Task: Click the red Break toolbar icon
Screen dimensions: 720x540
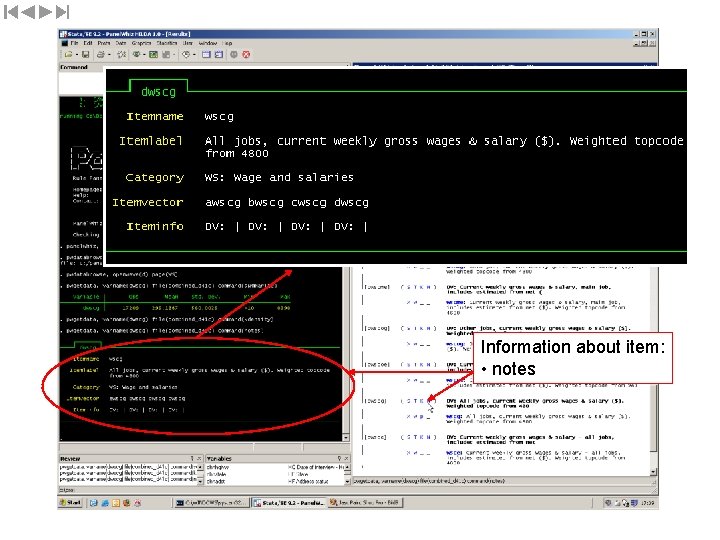Action: 247,55
